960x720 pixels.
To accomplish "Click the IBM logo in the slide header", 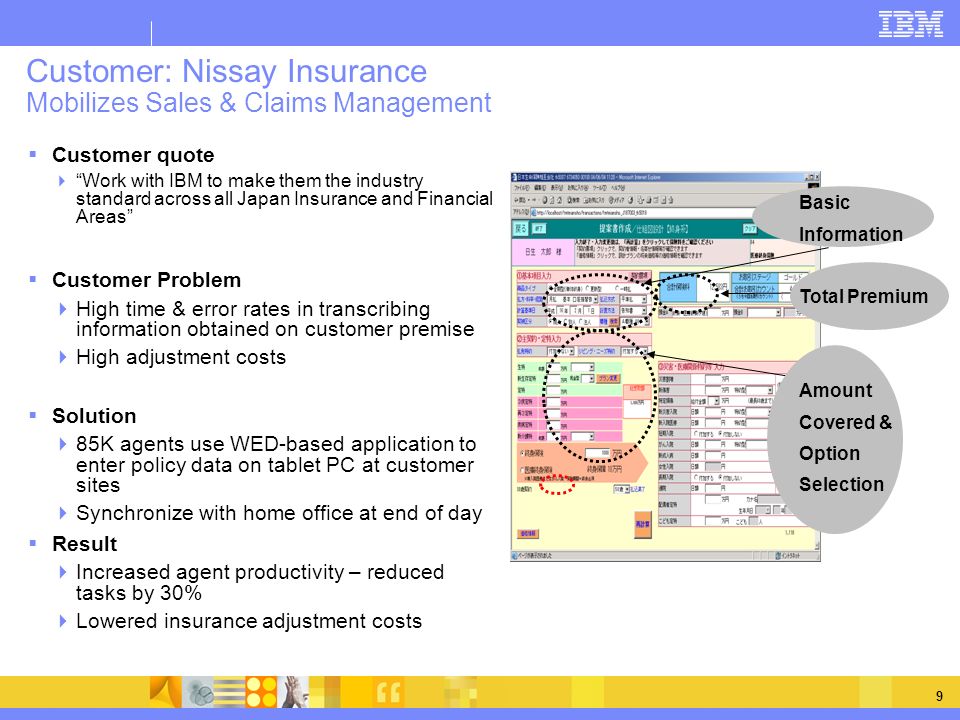I will click(910, 23).
